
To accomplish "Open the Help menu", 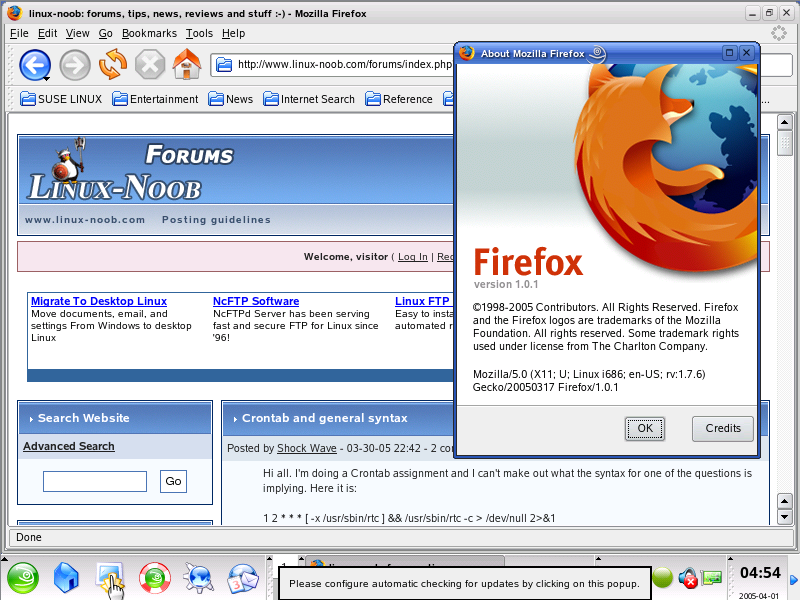I will click(233, 33).
